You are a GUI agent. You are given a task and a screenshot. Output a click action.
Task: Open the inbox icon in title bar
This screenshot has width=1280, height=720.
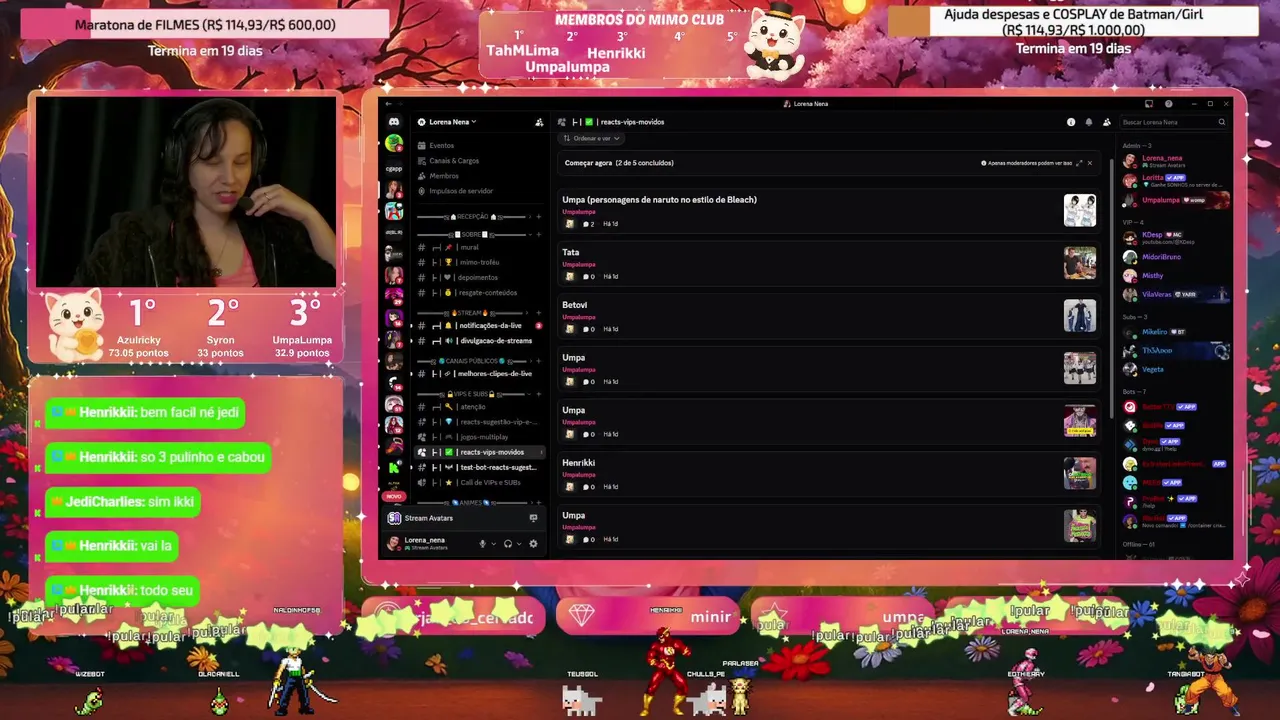[1150, 104]
